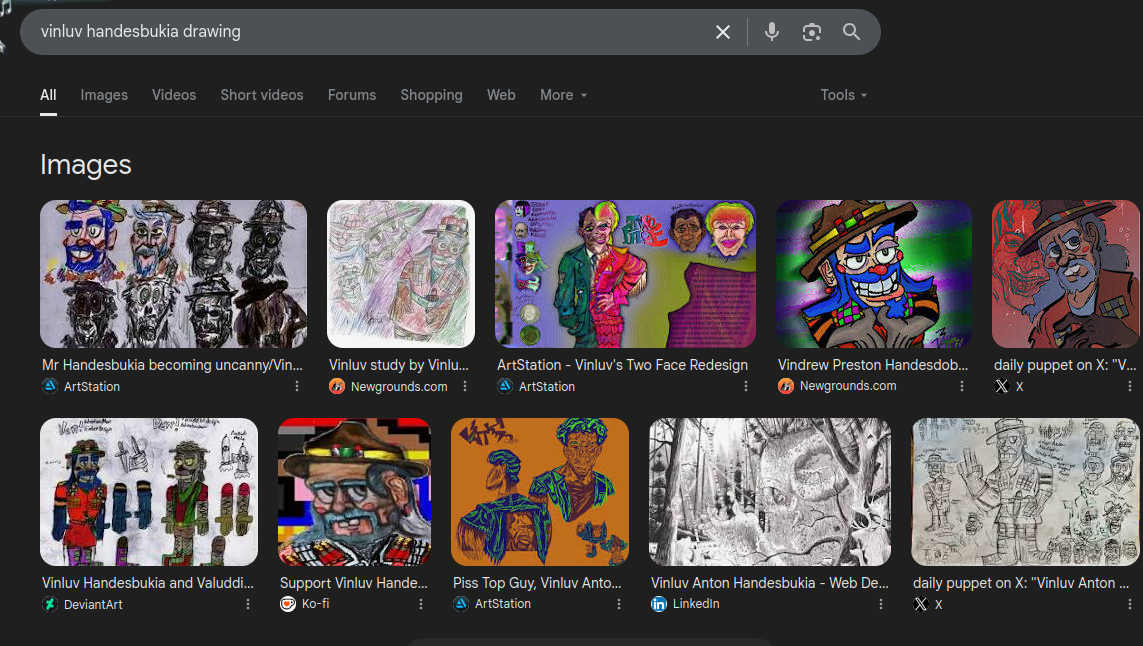Click 'daily puppet on X: "Vinluv Anton ...' title
The width and height of the screenshot is (1143, 646).
click(1021, 583)
